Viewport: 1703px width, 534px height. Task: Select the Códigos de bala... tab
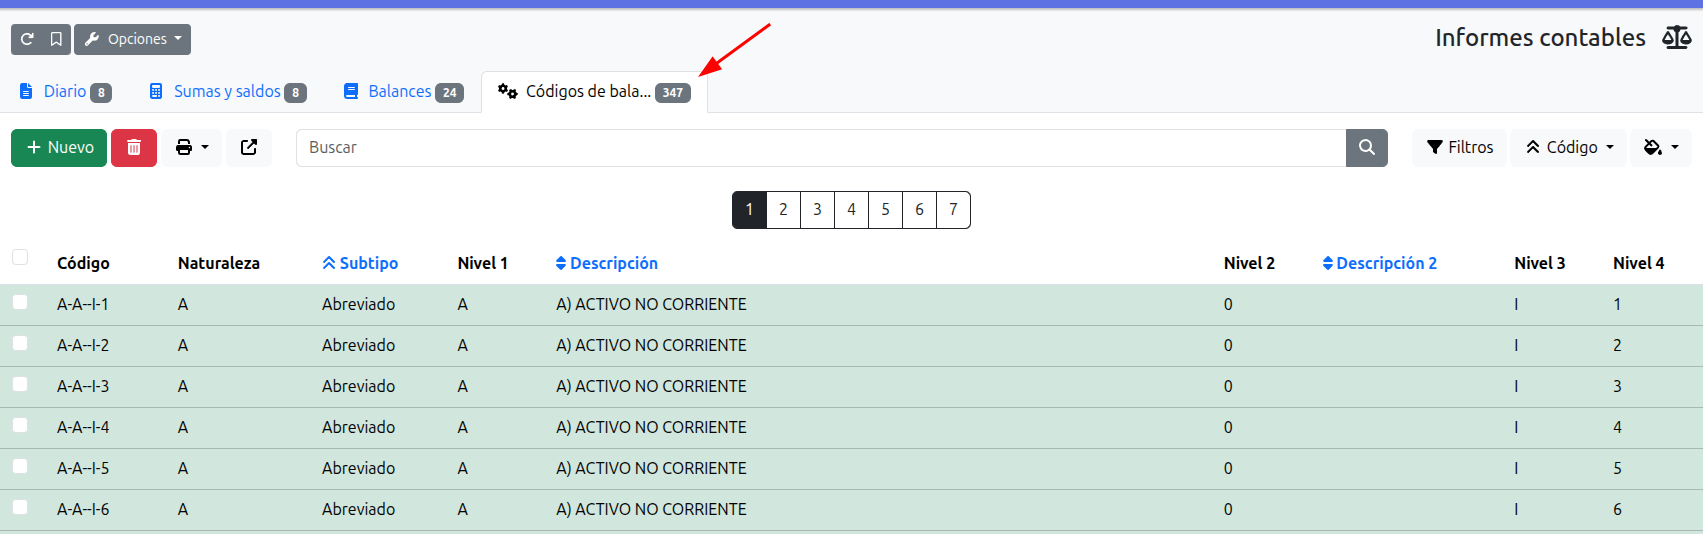pyautogui.click(x=594, y=91)
